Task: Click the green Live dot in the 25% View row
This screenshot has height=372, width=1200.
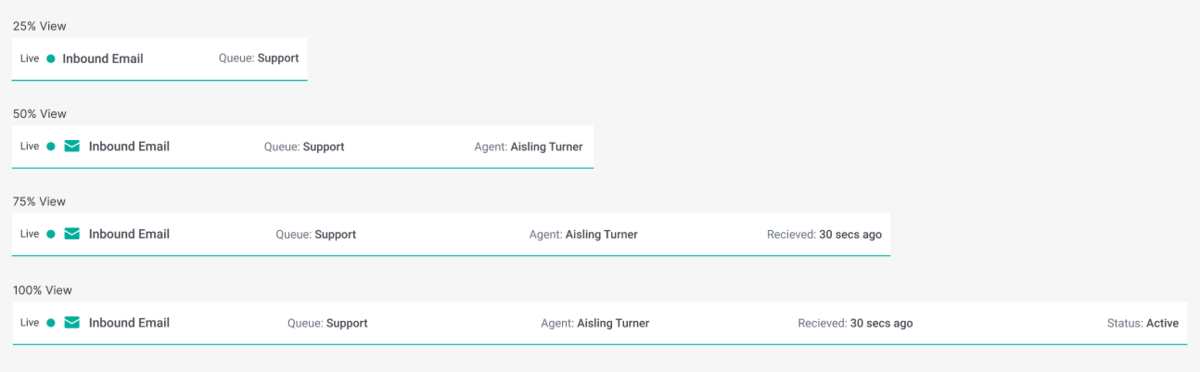Action: click(x=51, y=58)
